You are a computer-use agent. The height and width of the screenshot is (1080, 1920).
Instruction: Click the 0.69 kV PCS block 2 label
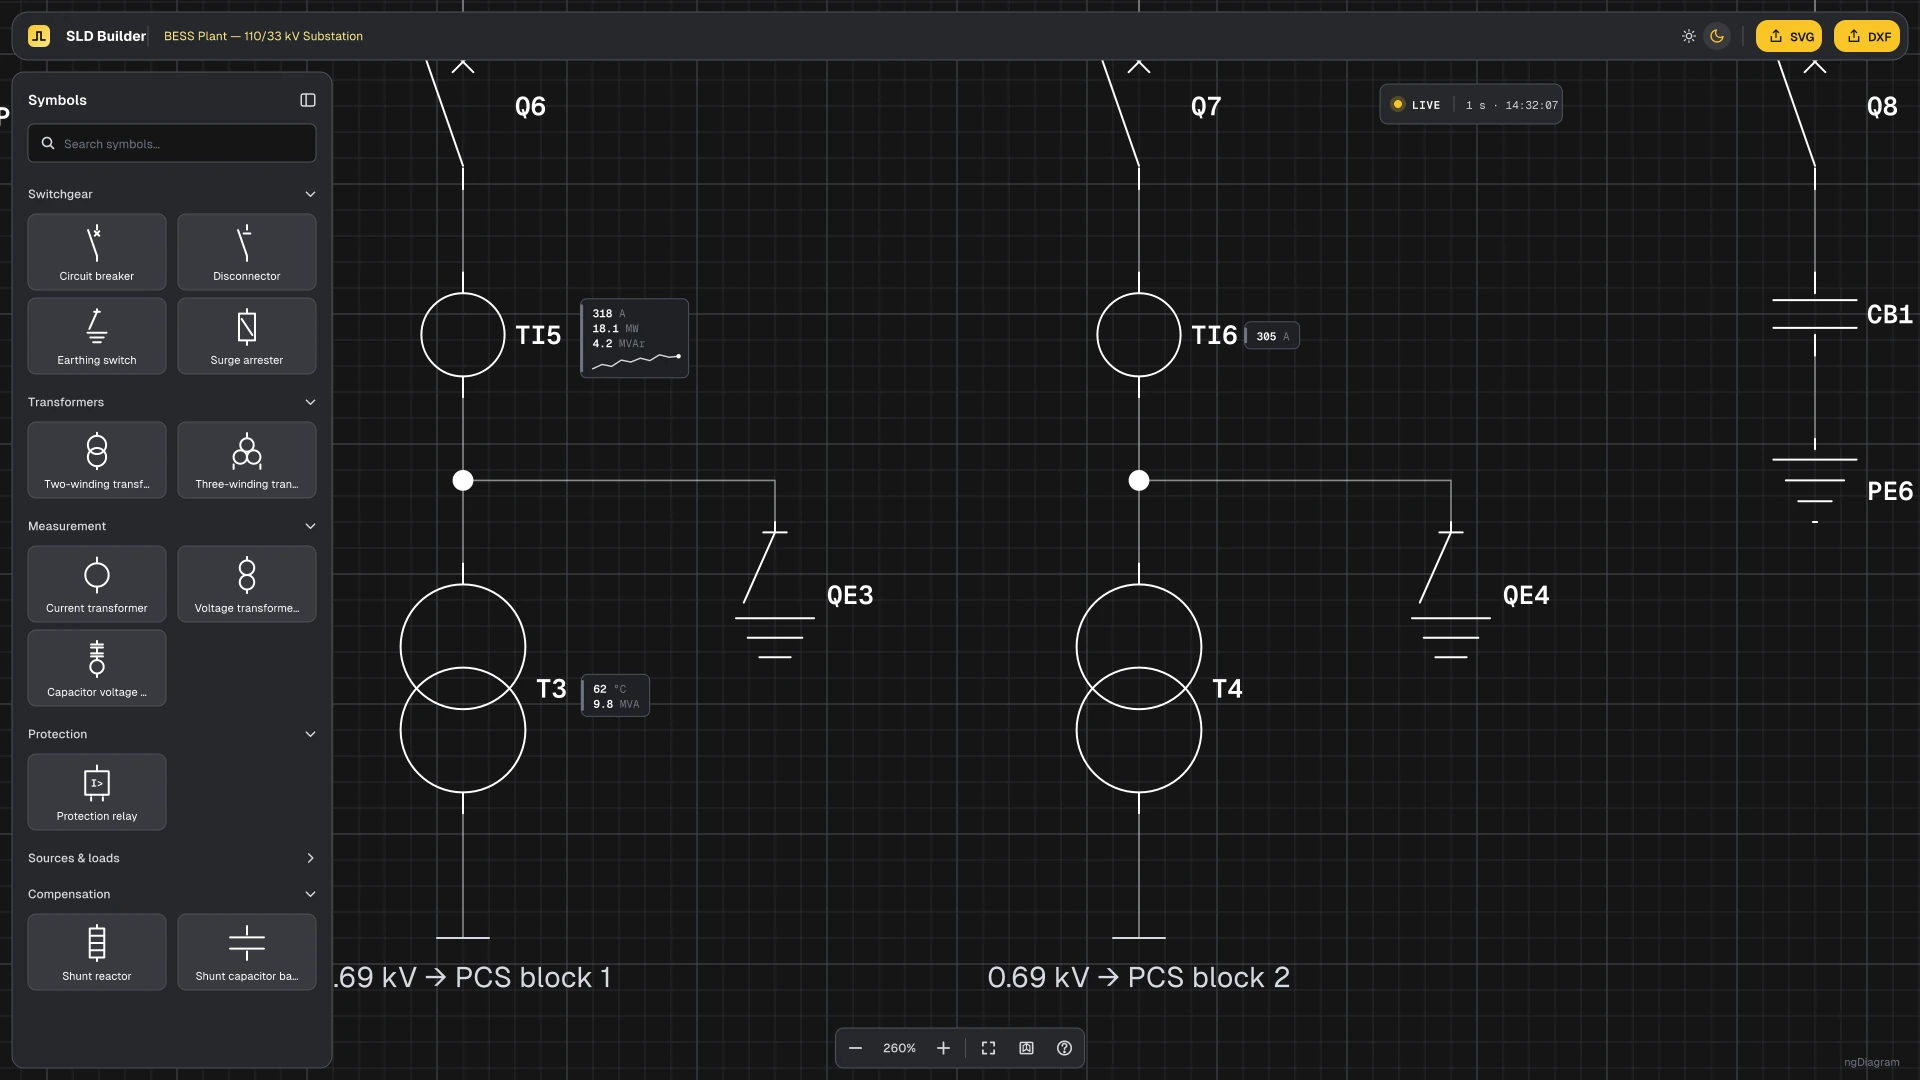point(1139,977)
